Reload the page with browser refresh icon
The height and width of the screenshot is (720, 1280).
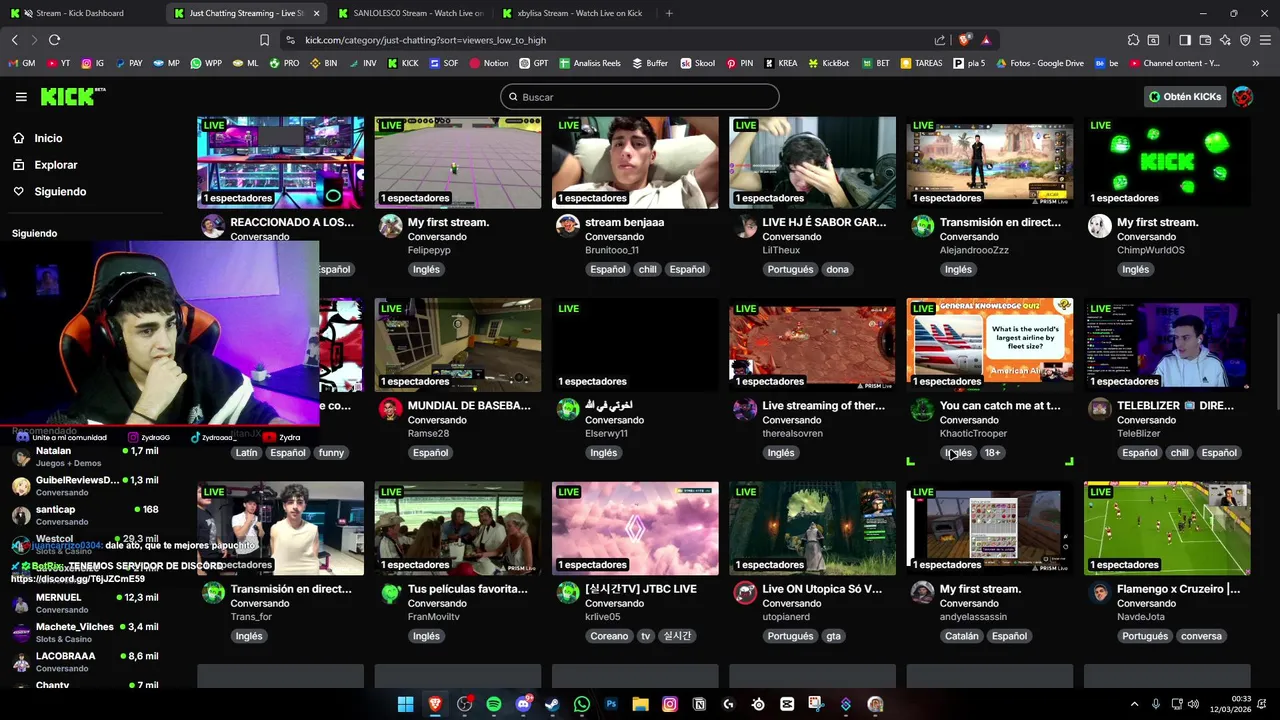(x=54, y=40)
